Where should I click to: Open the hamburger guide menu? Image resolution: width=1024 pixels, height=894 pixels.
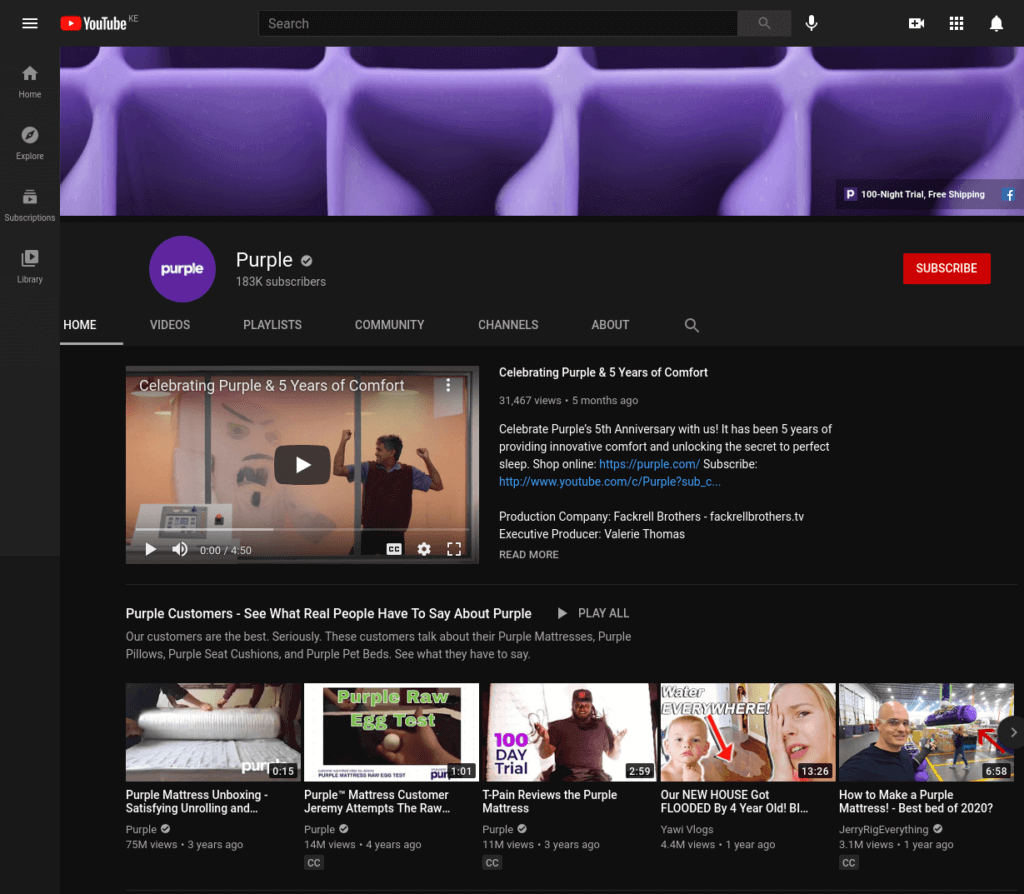click(x=29, y=24)
